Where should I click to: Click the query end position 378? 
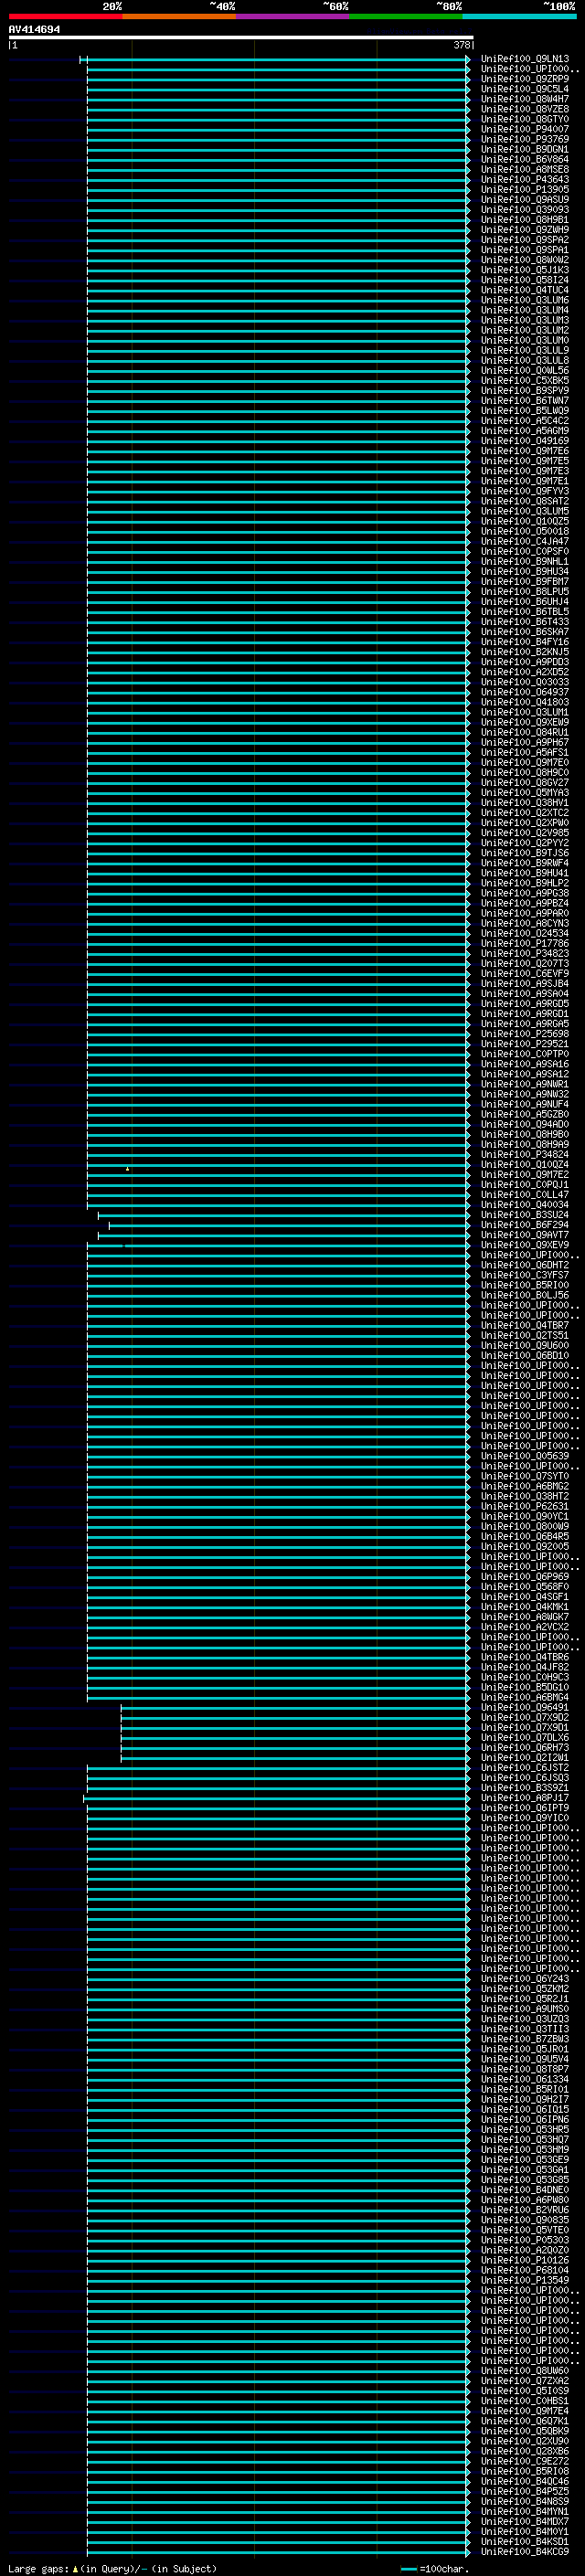(x=462, y=45)
